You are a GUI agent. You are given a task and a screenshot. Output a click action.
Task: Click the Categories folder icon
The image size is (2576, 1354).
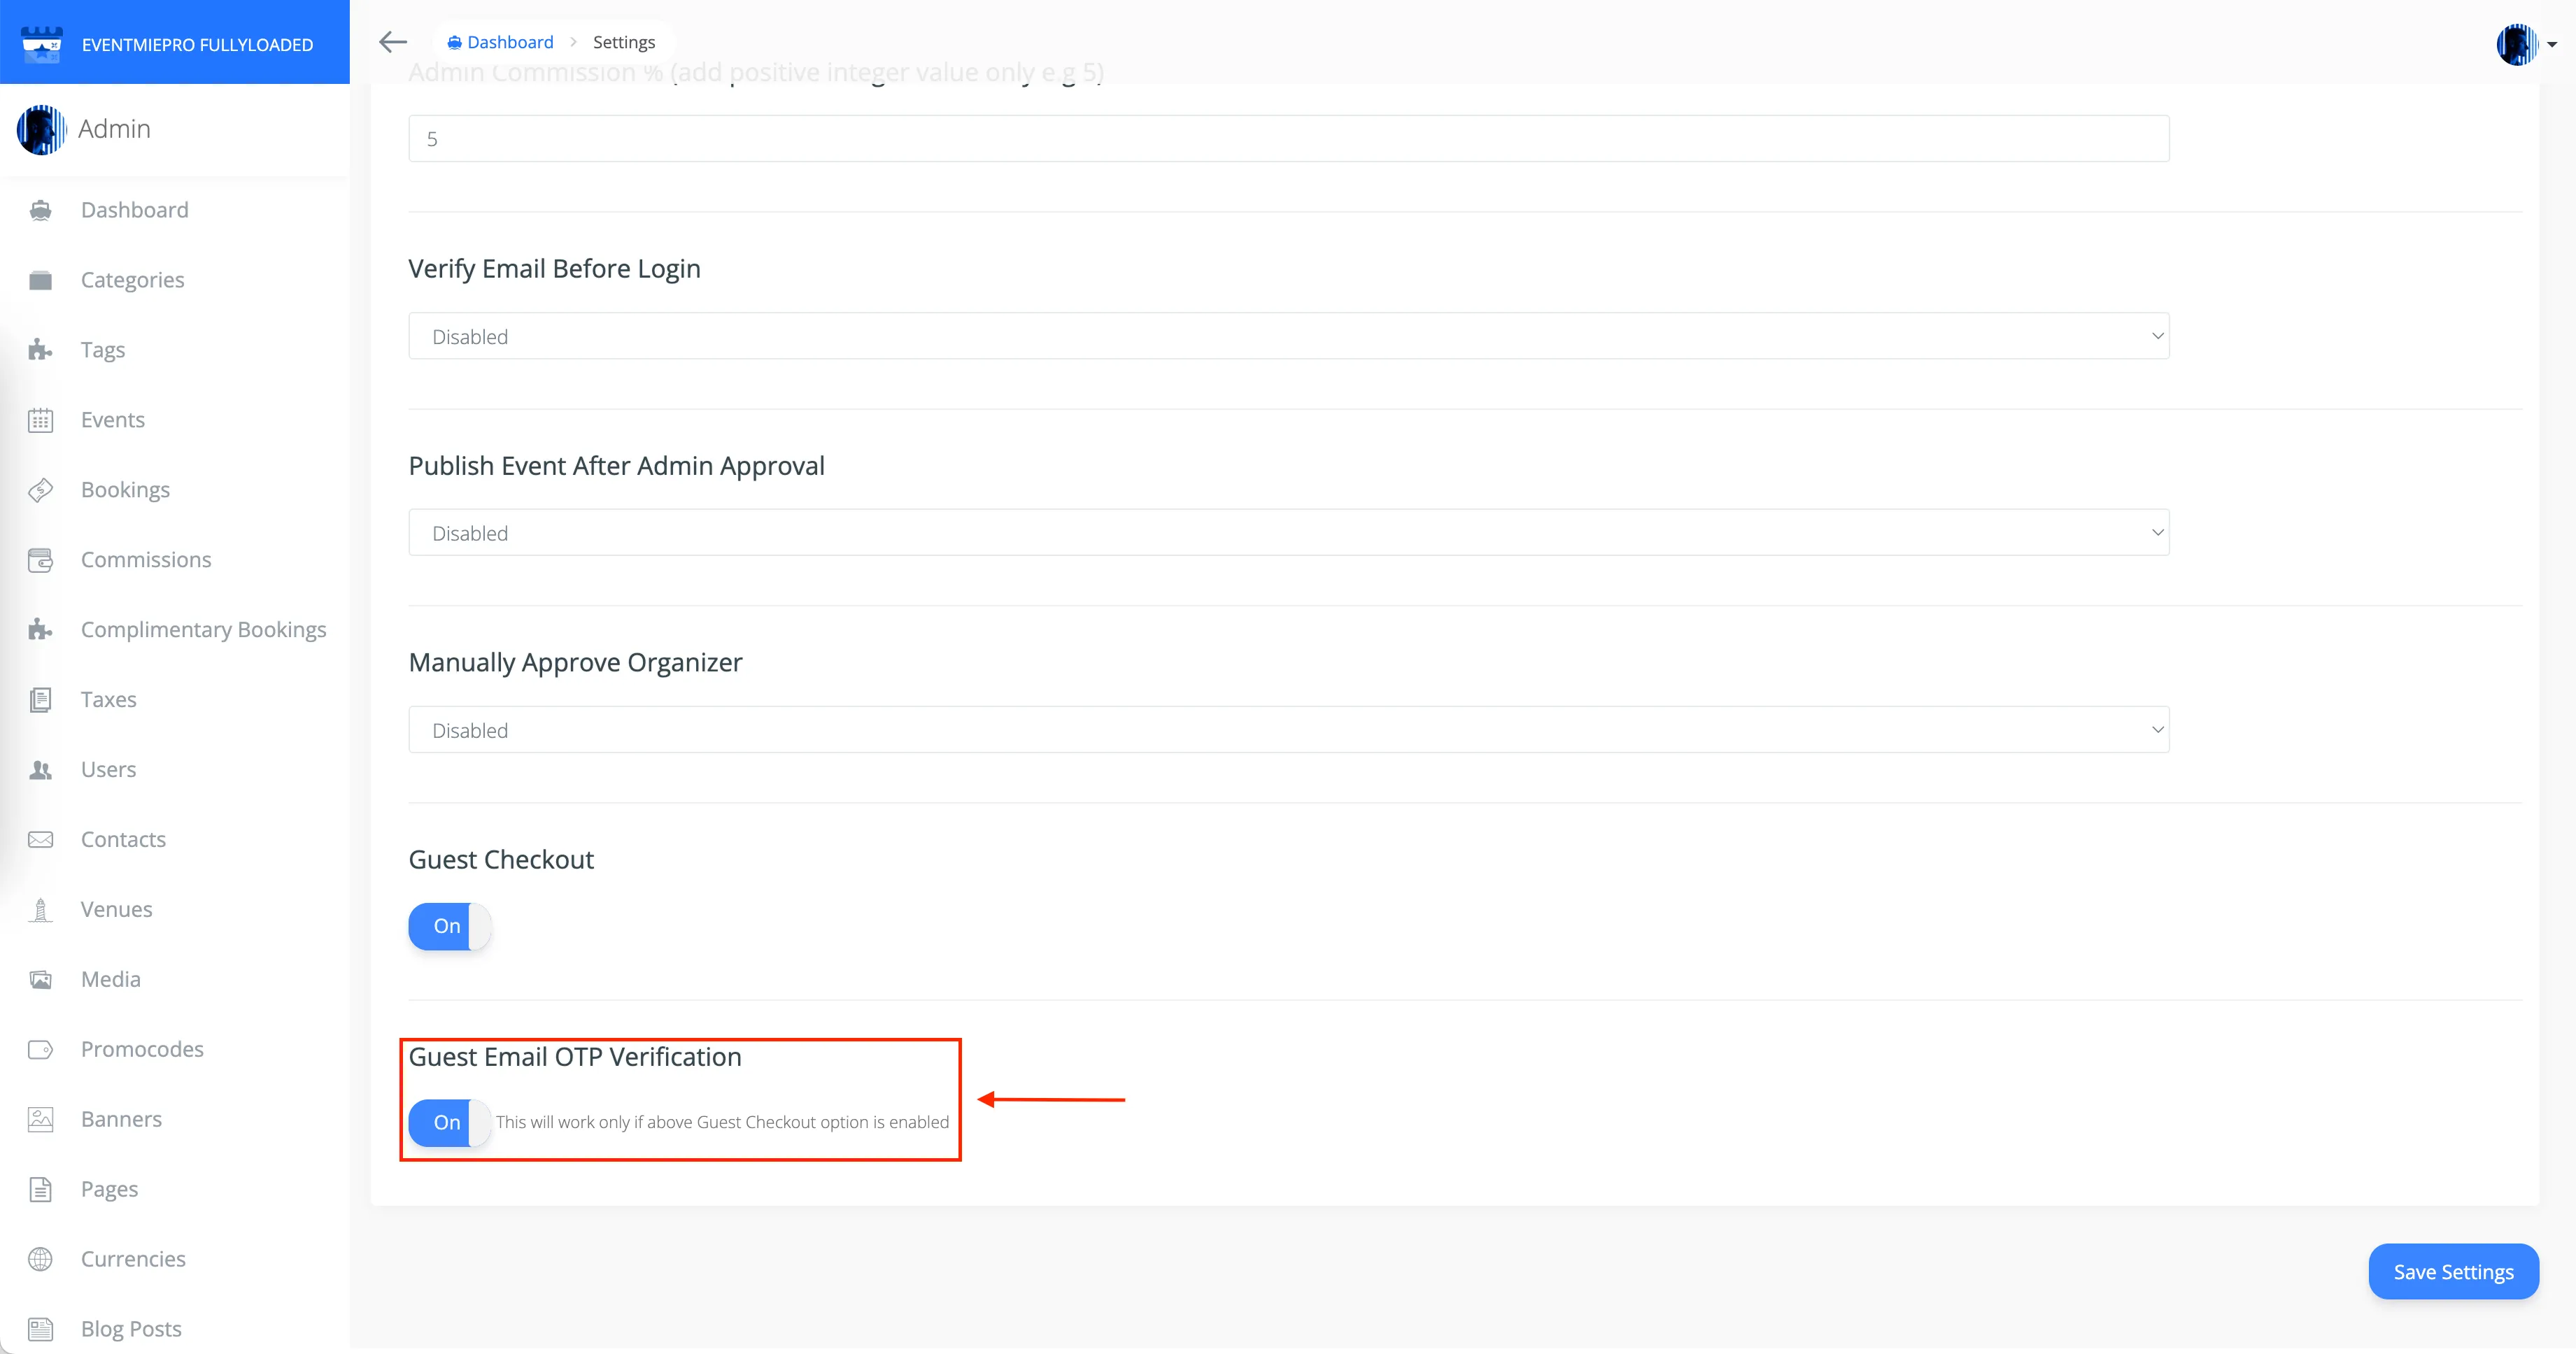pos(41,280)
